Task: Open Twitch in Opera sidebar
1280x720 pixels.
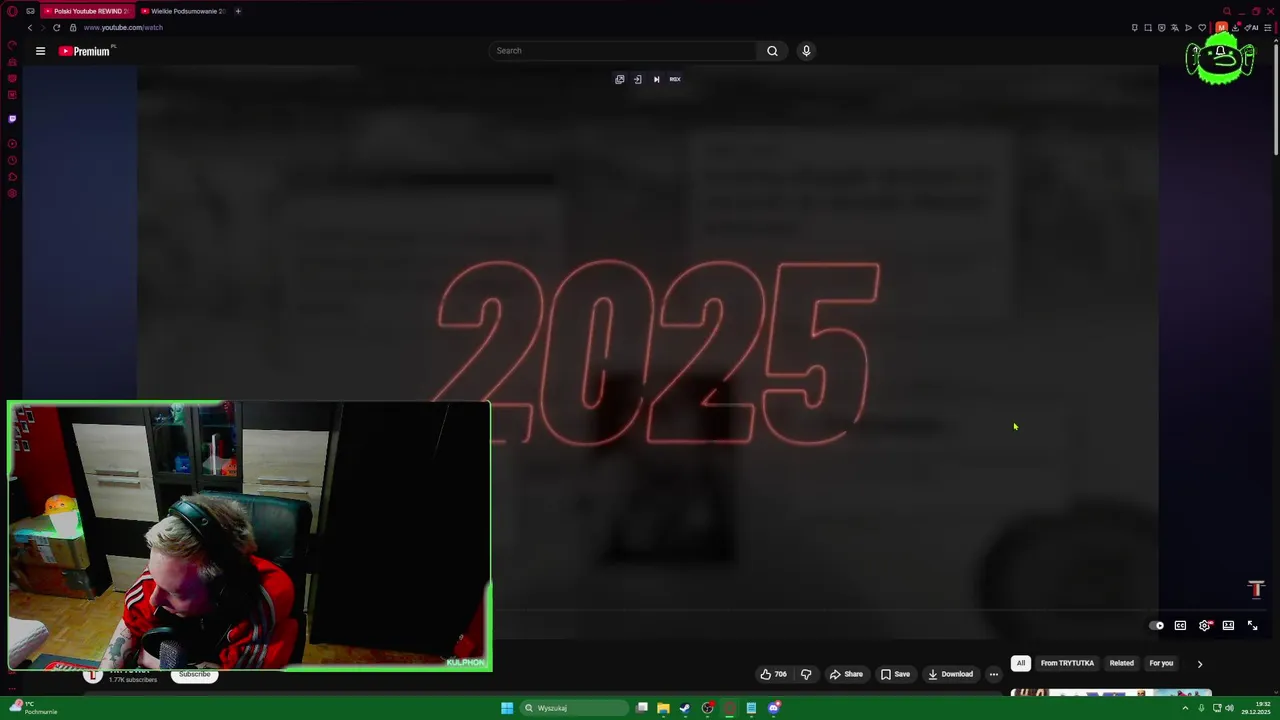Action: (x=12, y=118)
